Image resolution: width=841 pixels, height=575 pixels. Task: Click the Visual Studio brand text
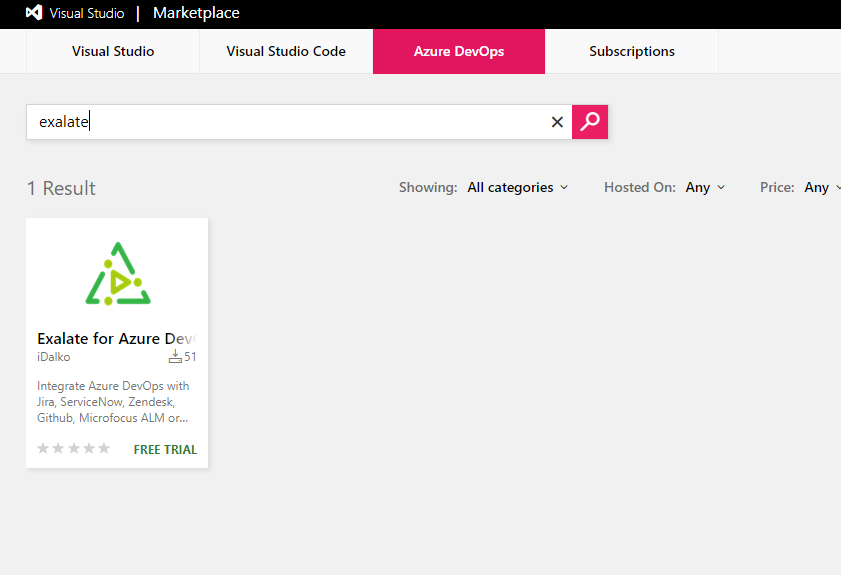pyautogui.click(x=87, y=13)
